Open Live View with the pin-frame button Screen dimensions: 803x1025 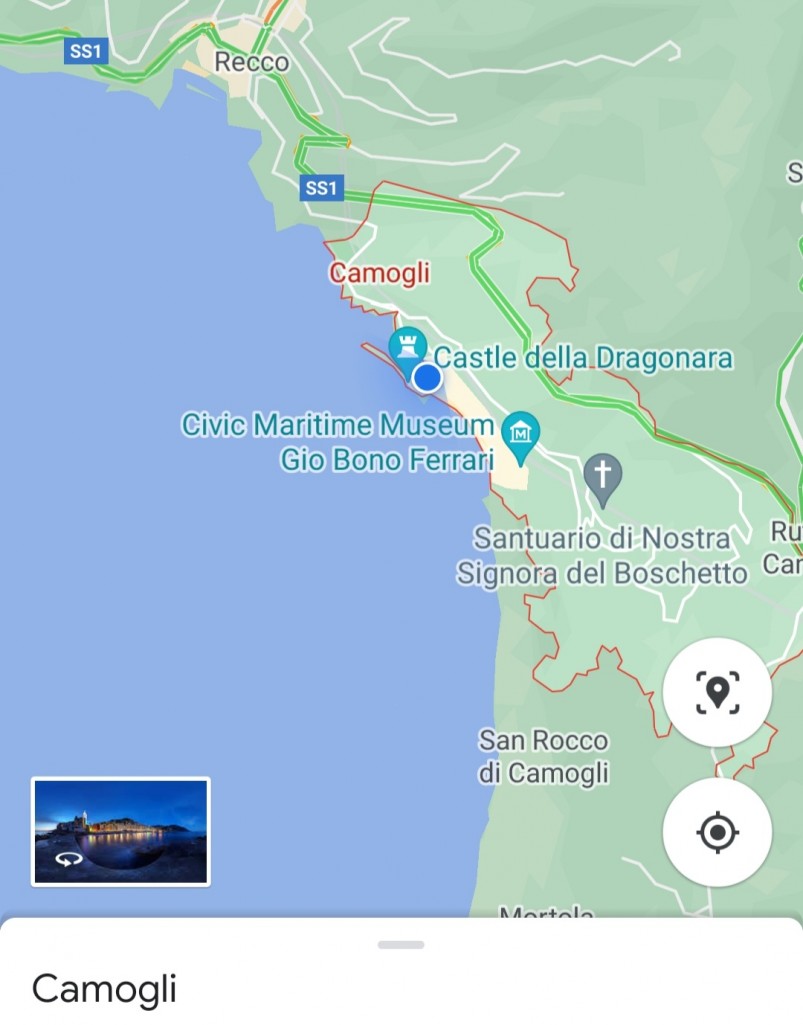pos(717,692)
